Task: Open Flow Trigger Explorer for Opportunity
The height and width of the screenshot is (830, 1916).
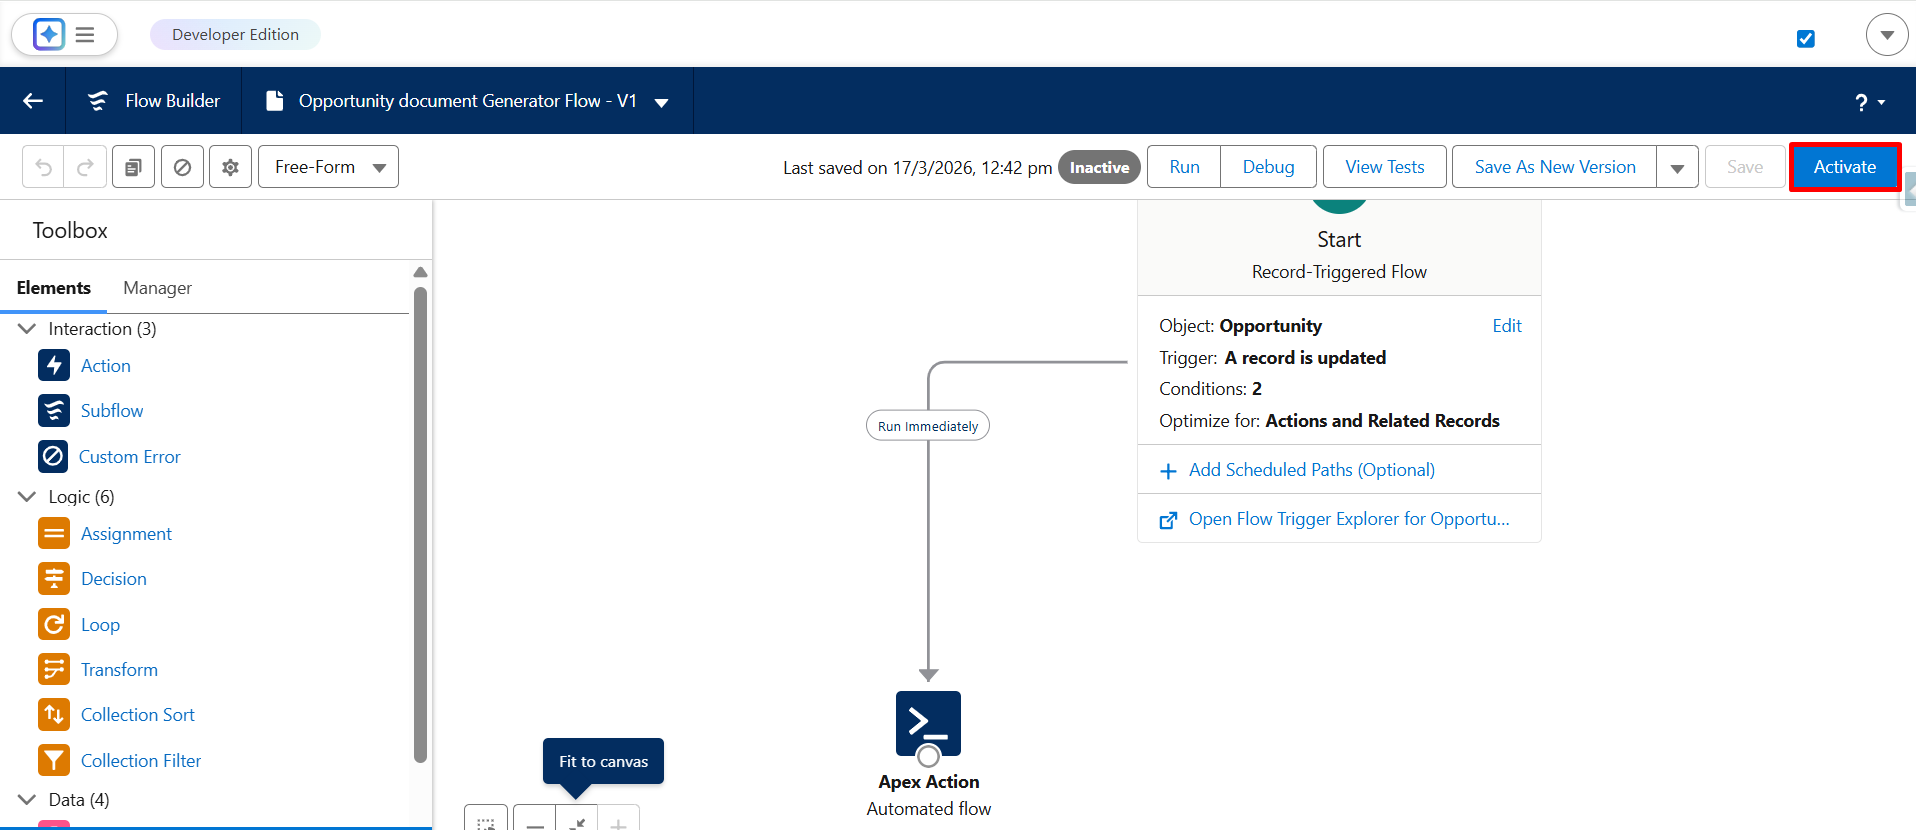Action: tap(1348, 519)
